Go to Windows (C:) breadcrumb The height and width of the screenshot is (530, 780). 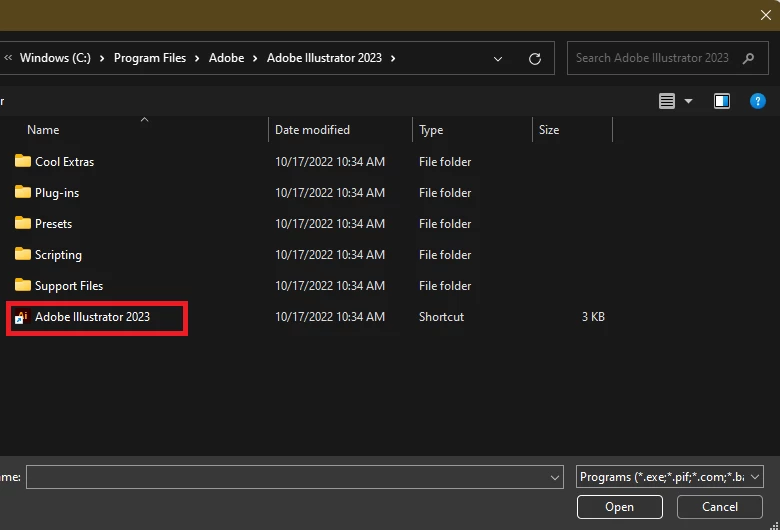click(x=55, y=58)
